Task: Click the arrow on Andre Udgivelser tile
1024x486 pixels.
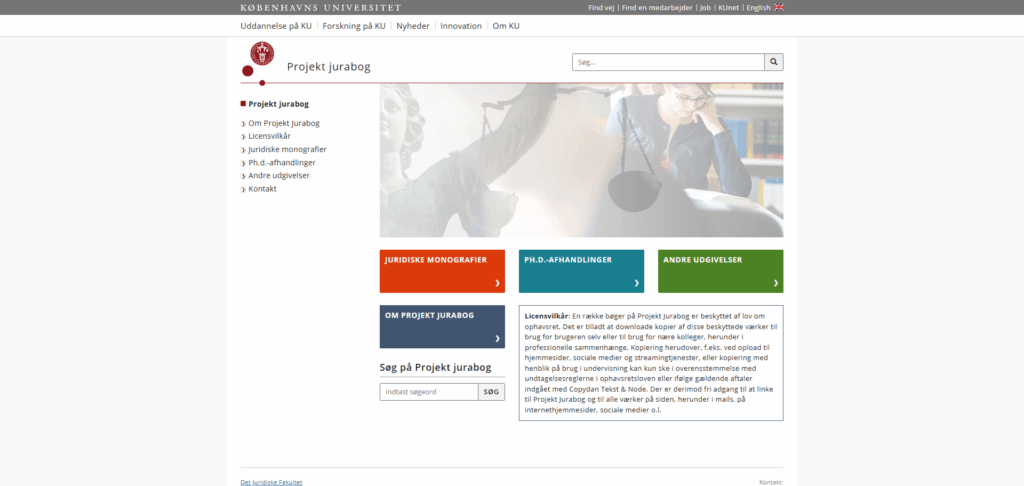Action: click(775, 283)
